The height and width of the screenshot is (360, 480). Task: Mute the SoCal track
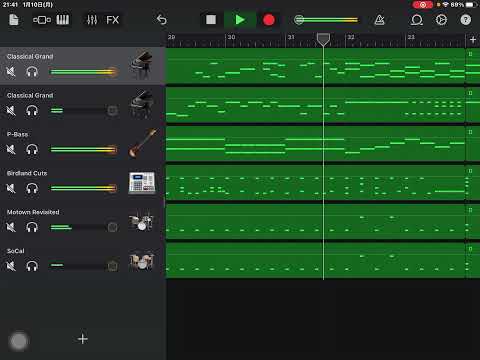(11, 266)
